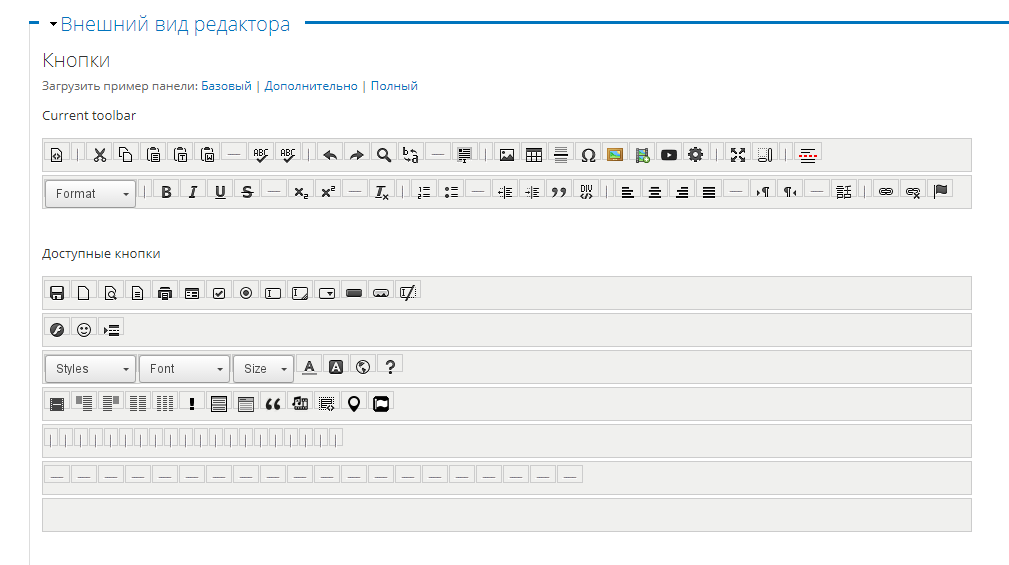1009x565 pixels.
Task: Click the Background color icon
Action: click(336, 367)
